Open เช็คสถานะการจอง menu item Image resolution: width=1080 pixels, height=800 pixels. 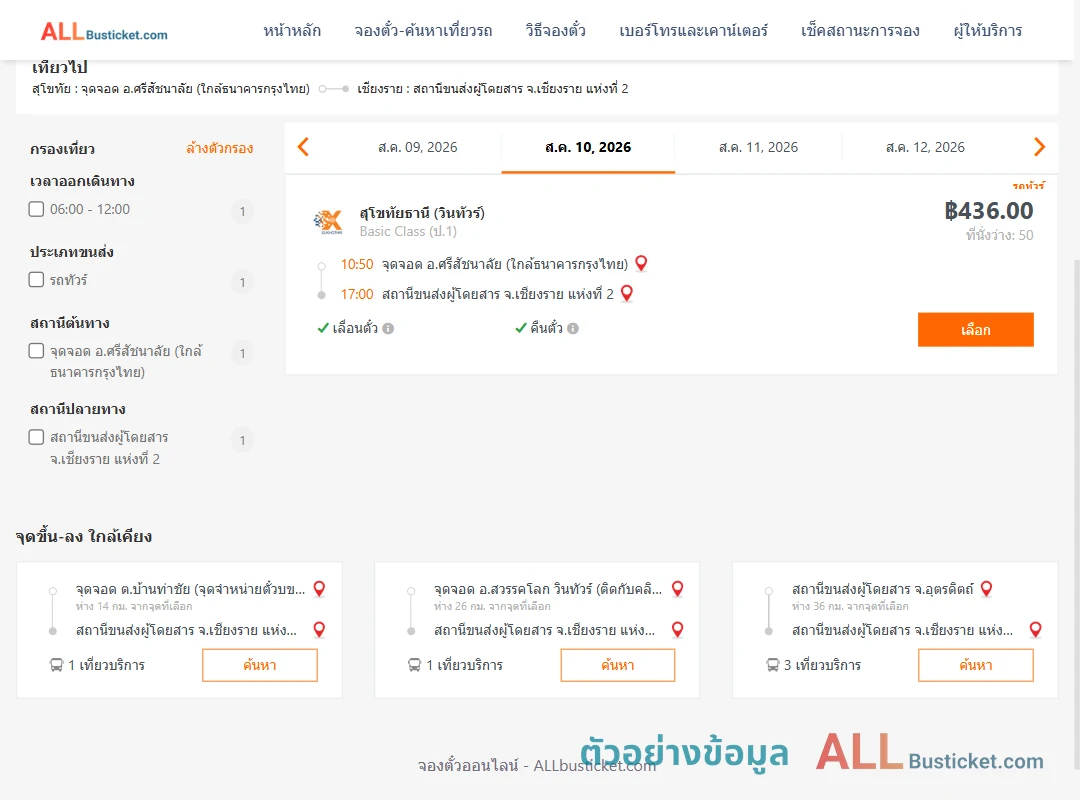pos(860,30)
